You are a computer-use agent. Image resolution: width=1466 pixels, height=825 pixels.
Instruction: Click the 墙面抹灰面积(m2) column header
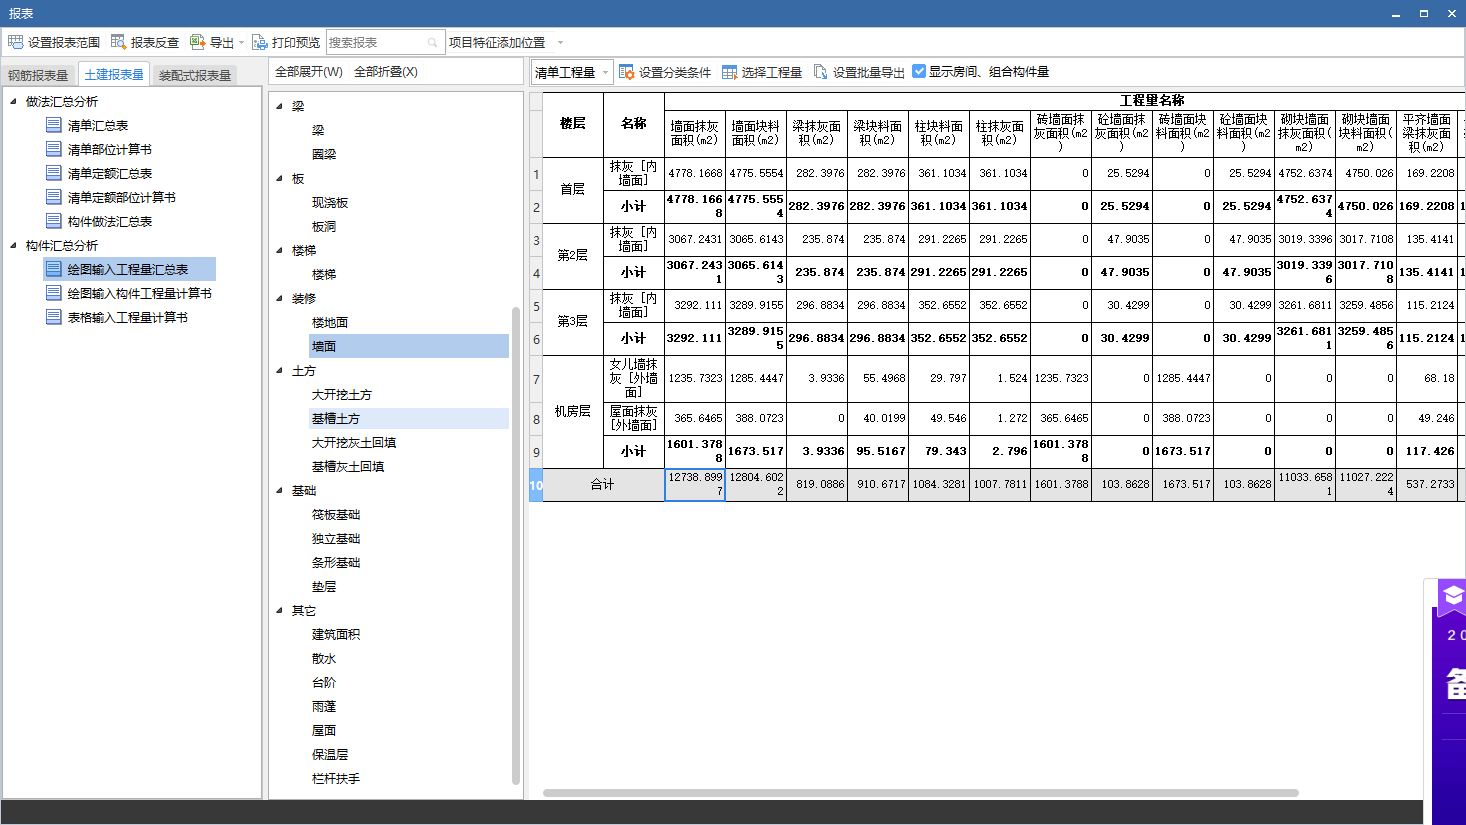pos(695,133)
